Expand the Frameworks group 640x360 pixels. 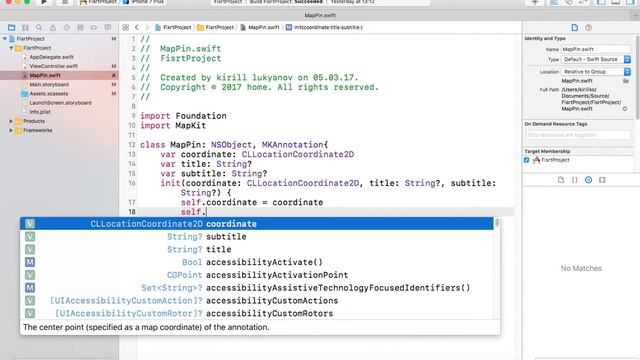tap(11, 130)
